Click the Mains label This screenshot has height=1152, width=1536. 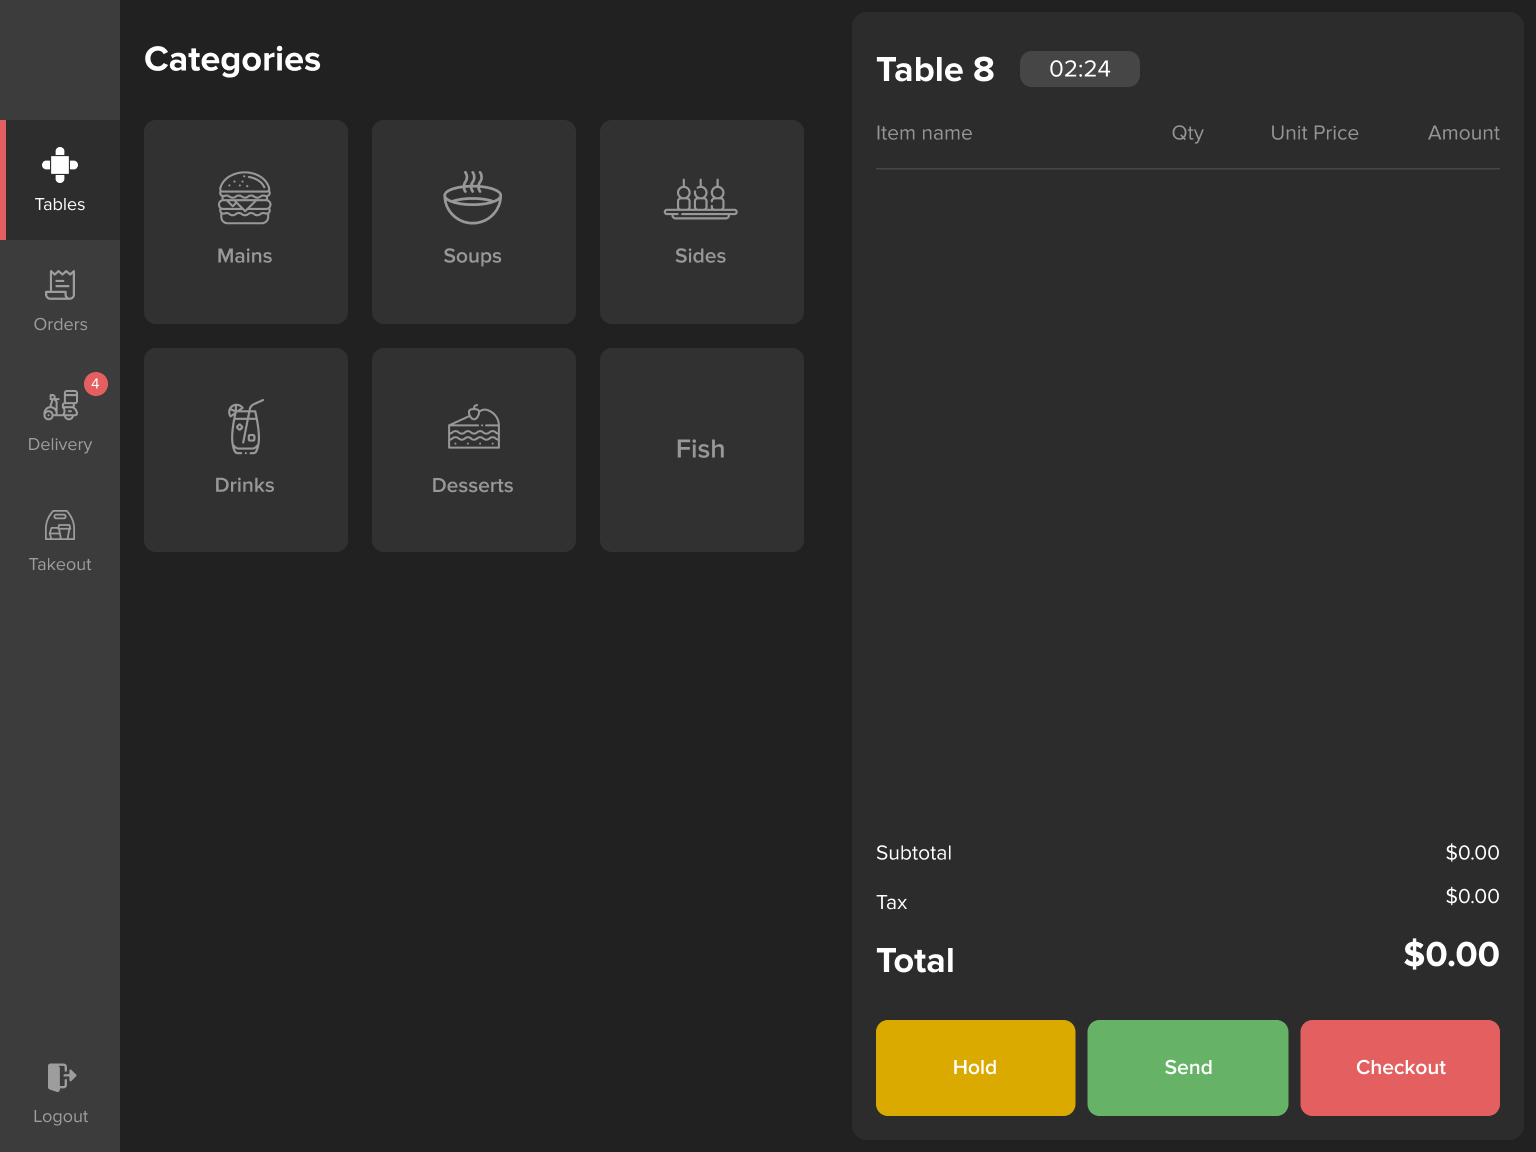click(245, 256)
